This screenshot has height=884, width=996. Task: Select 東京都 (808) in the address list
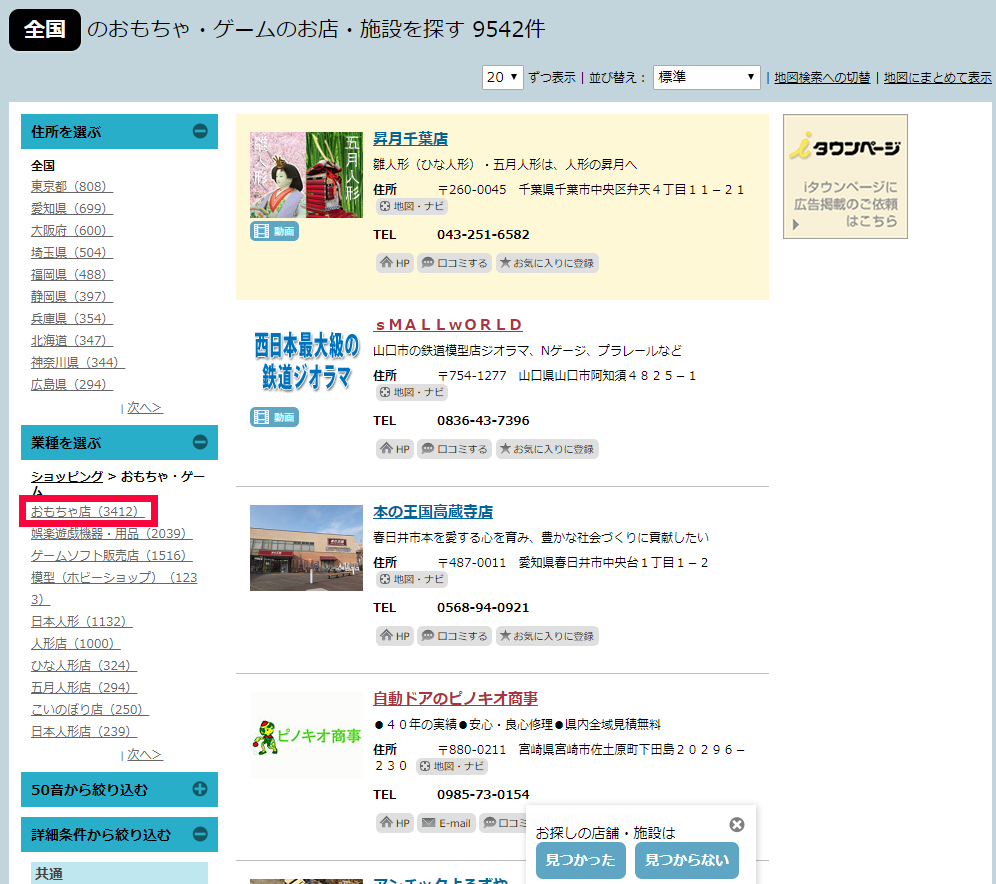(x=72, y=187)
